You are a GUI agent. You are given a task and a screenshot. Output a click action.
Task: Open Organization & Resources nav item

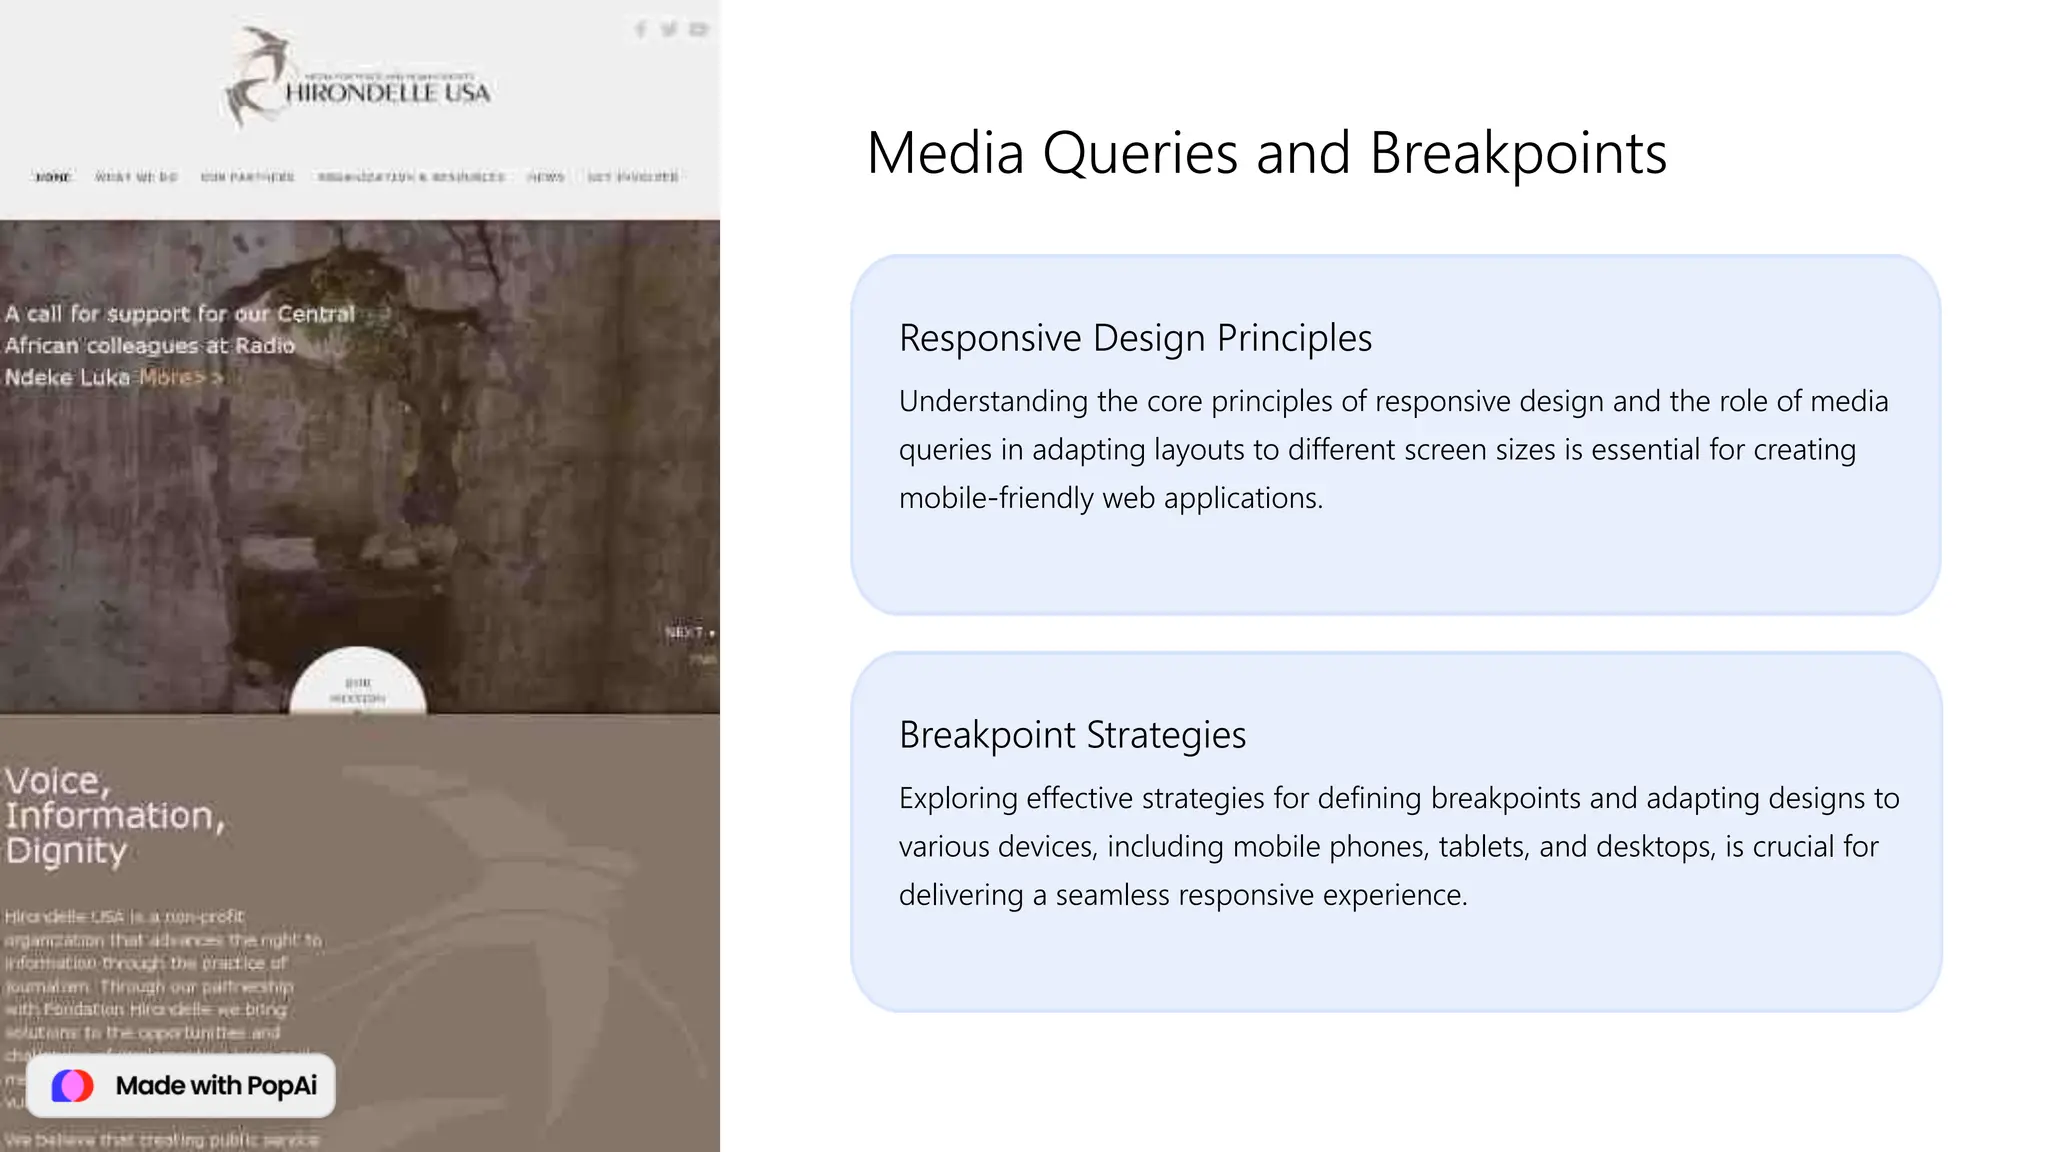pos(411,177)
